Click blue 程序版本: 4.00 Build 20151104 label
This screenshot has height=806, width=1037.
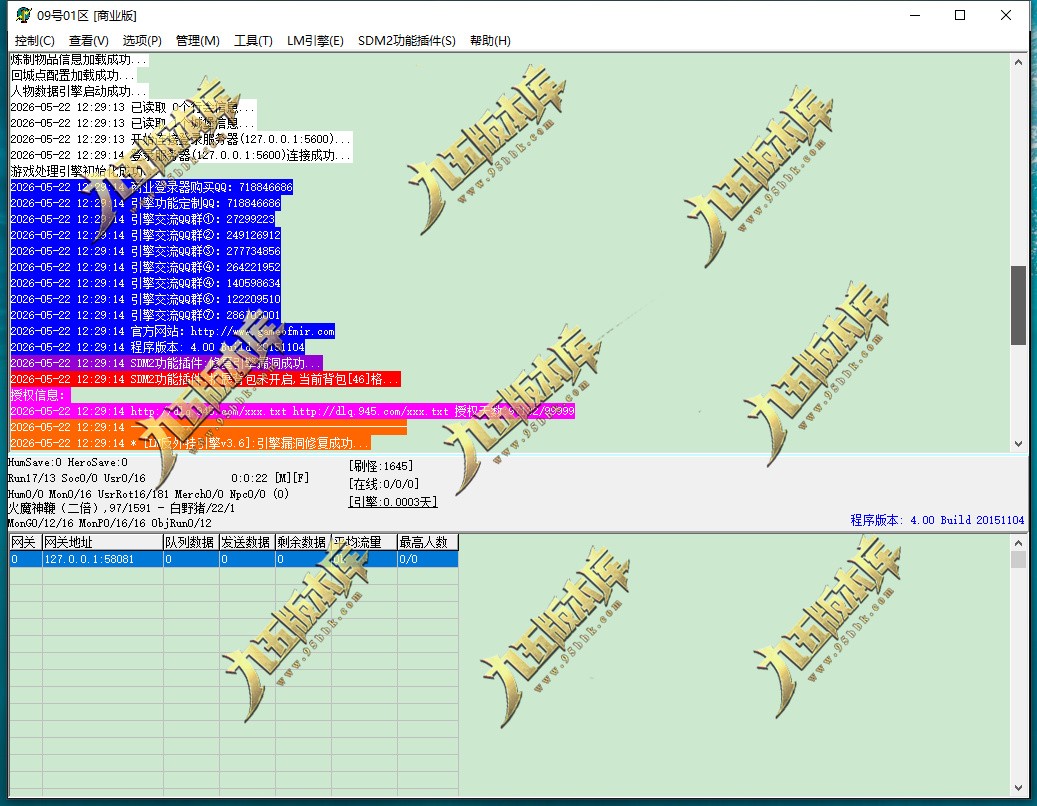[x=937, y=520]
